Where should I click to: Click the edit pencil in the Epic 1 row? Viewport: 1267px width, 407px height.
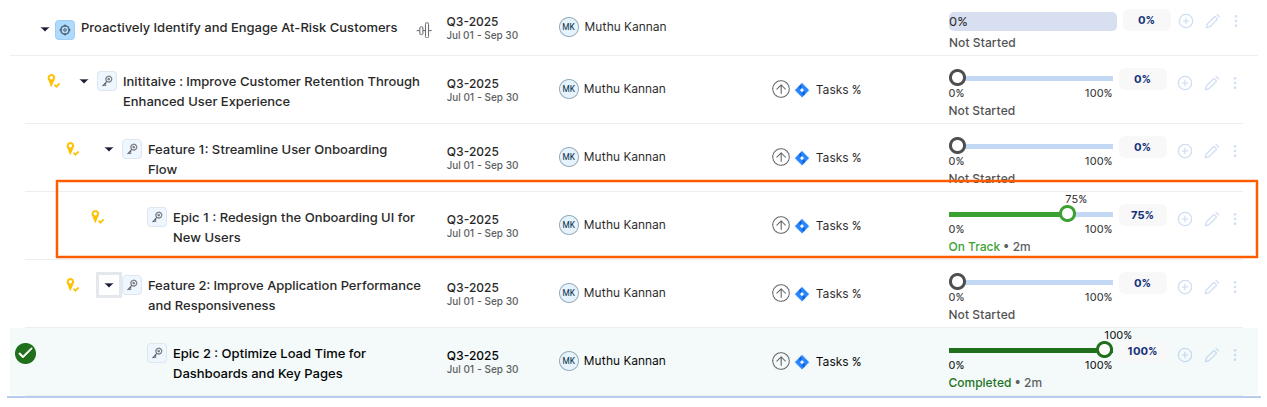[x=1211, y=219]
